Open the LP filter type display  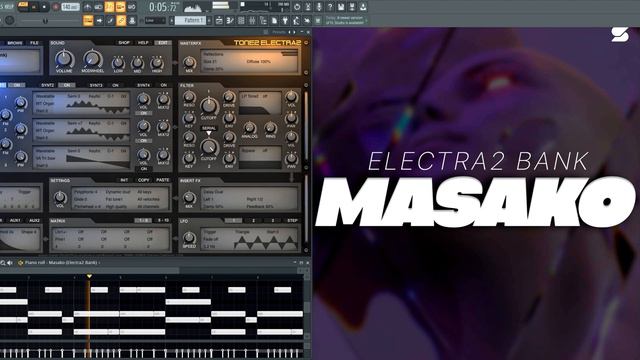click(x=260, y=103)
